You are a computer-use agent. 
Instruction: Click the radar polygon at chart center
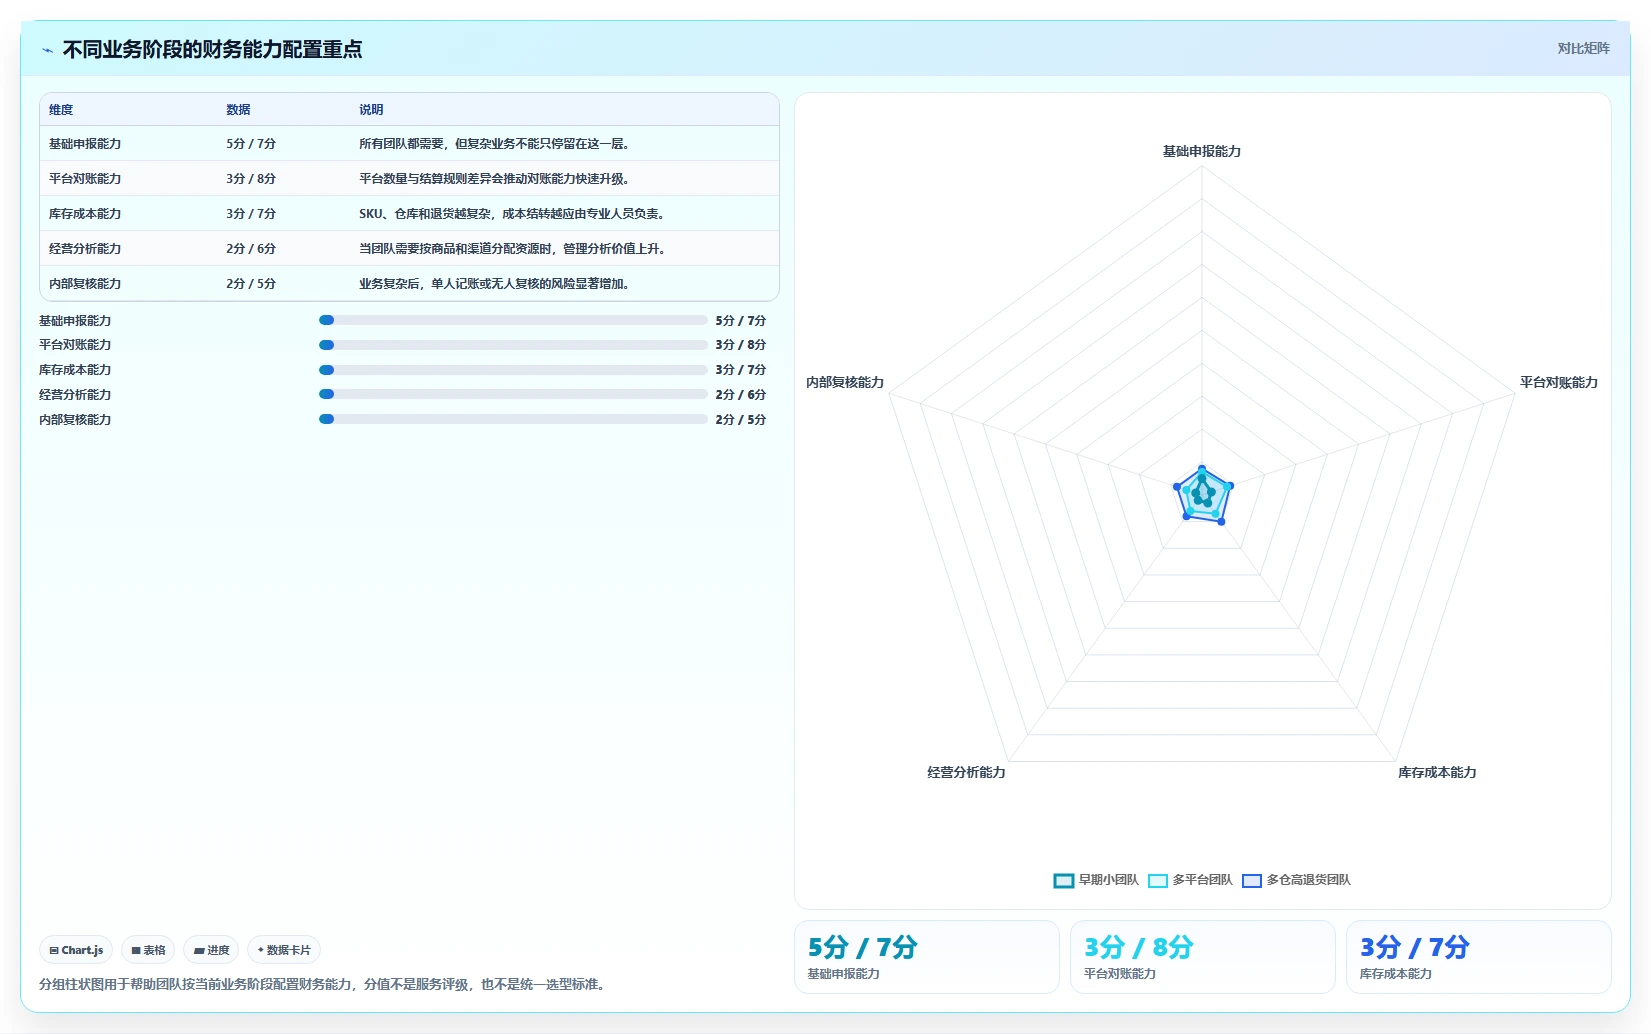point(1203,495)
